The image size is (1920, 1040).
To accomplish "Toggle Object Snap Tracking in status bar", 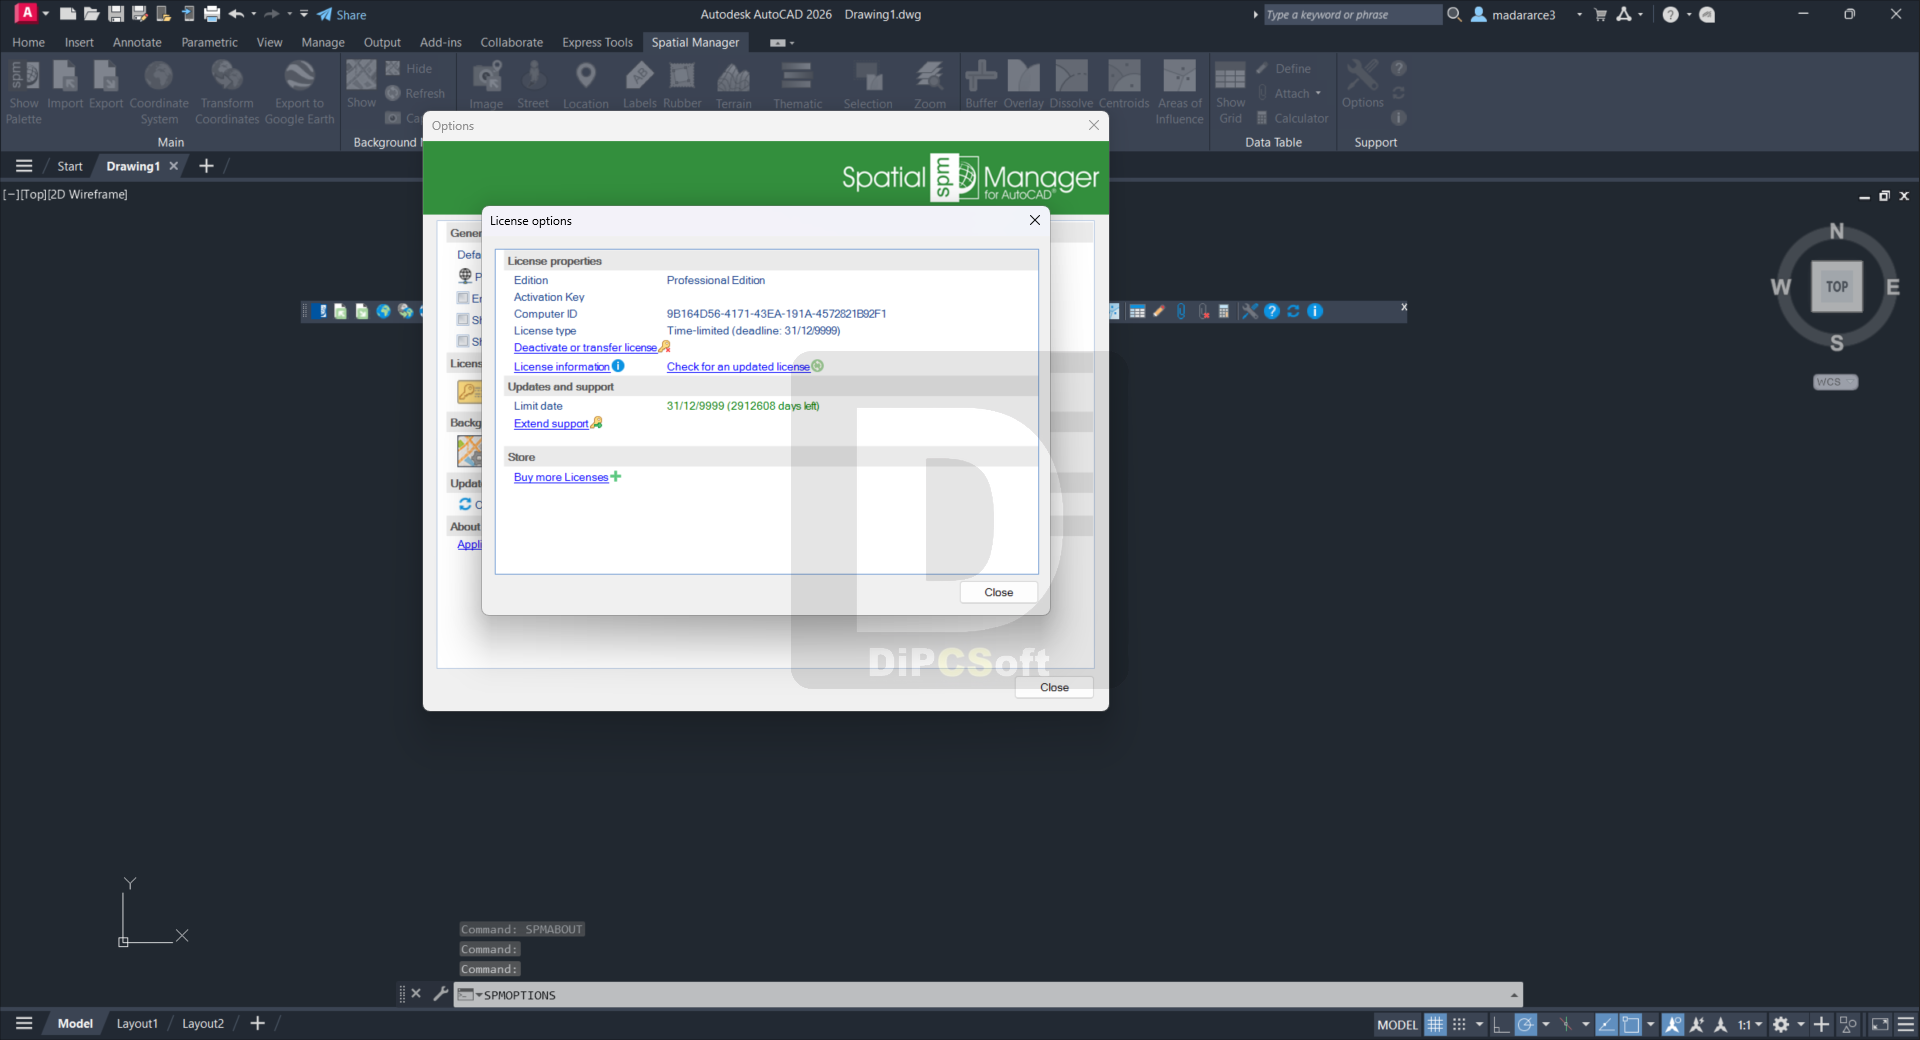I will pos(1606,1024).
